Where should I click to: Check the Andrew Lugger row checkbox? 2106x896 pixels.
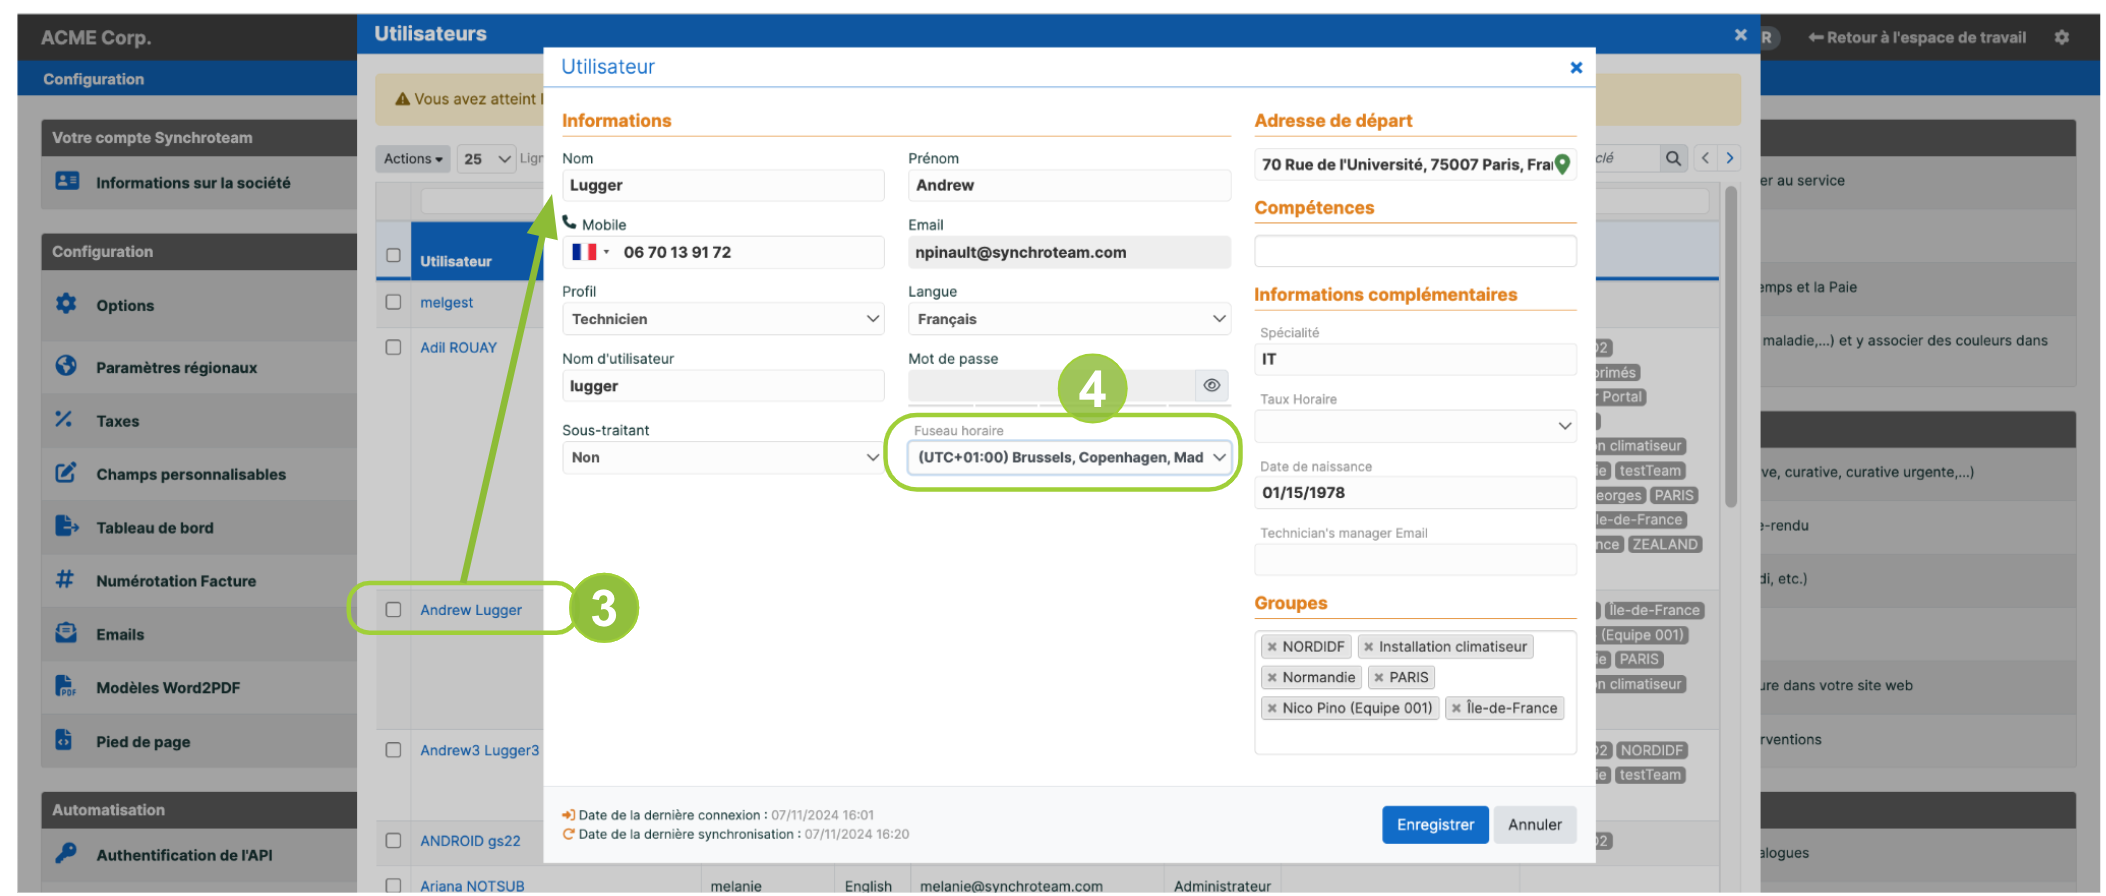[393, 610]
